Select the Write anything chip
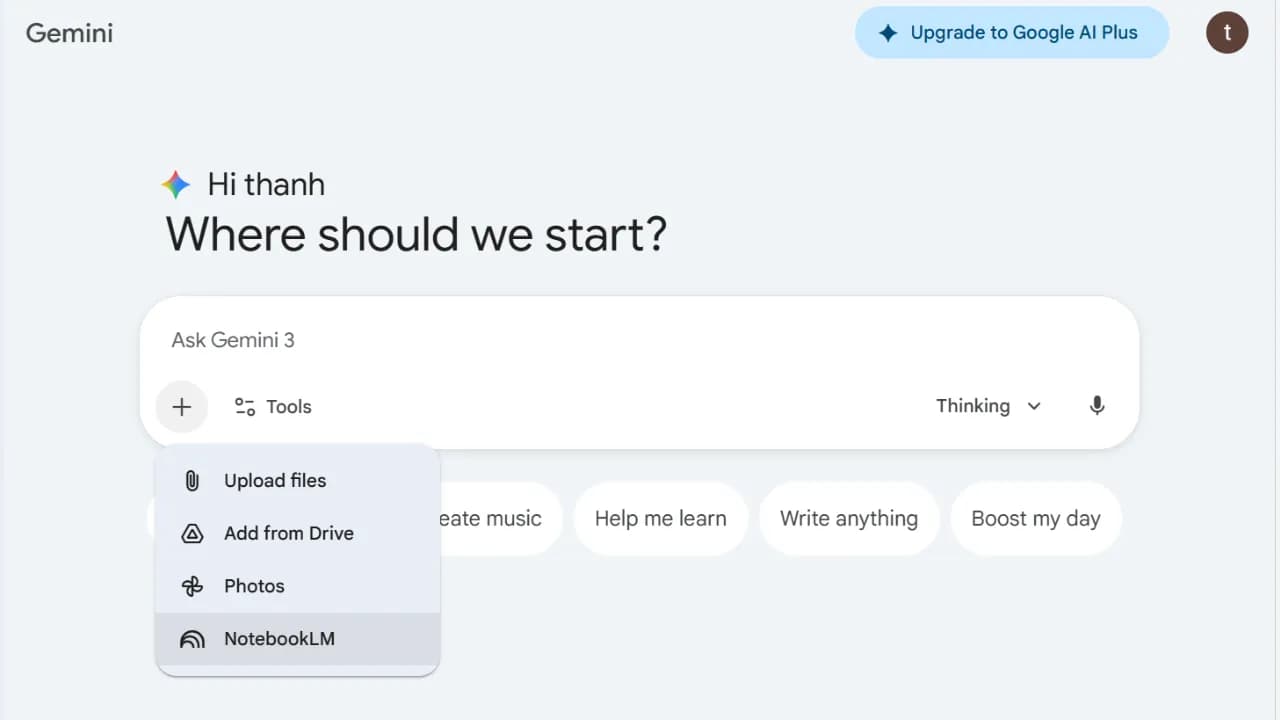Viewport: 1280px width, 720px height. click(x=849, y=518)
